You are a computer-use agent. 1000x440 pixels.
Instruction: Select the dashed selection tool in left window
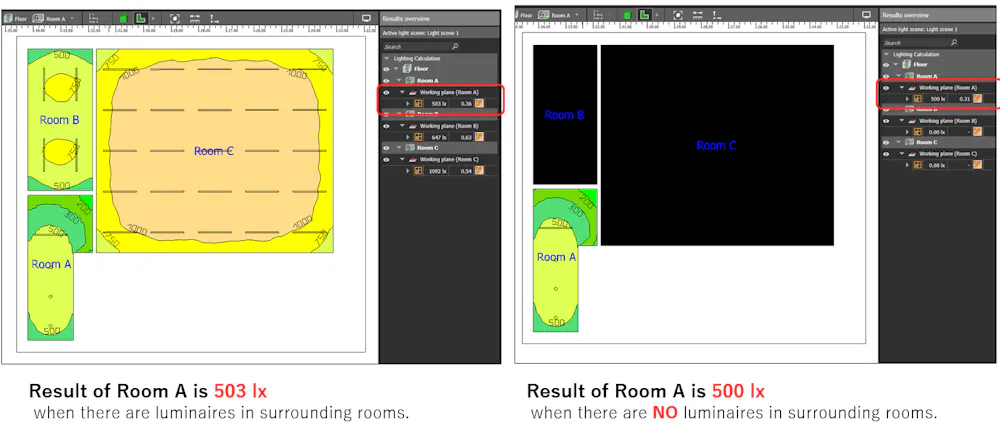click(93, 19)
